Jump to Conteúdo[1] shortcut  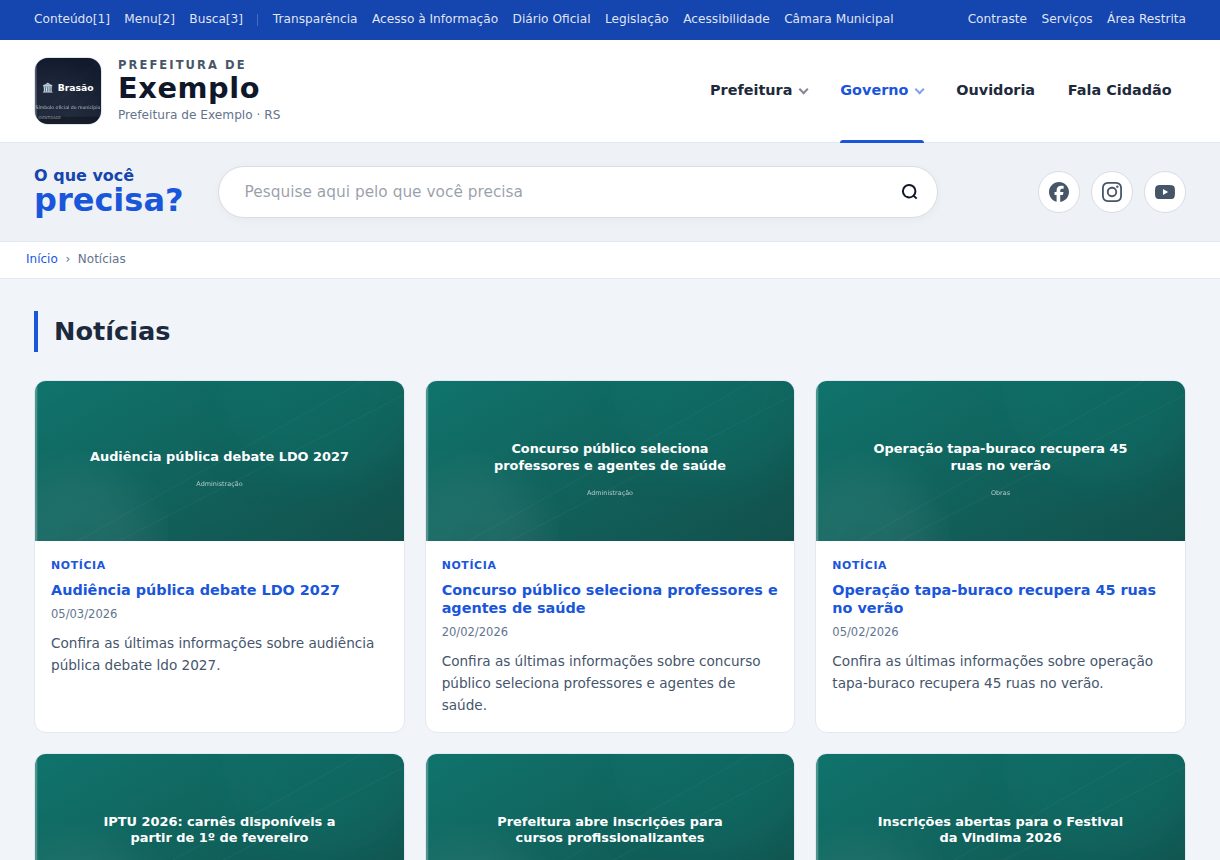point(72,19)
